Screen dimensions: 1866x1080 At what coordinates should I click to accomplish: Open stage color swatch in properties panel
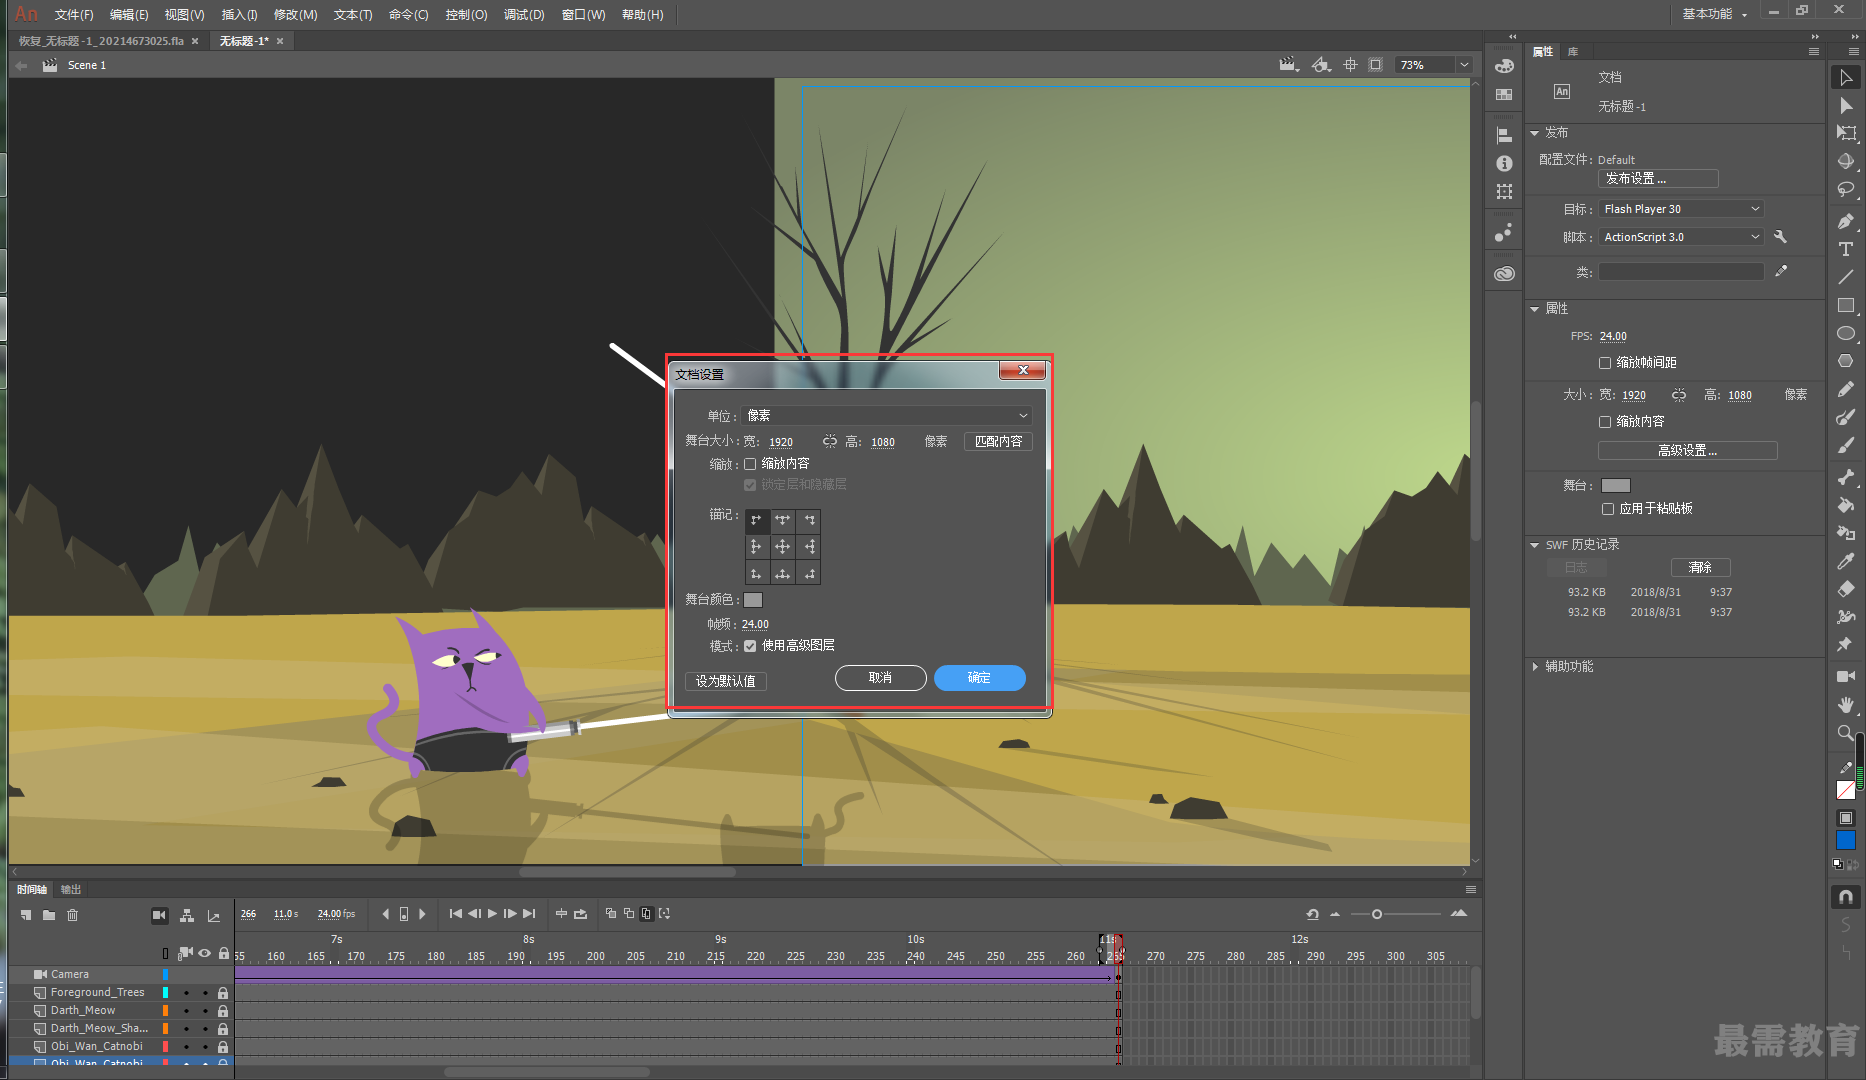(x=1616, y=486)
